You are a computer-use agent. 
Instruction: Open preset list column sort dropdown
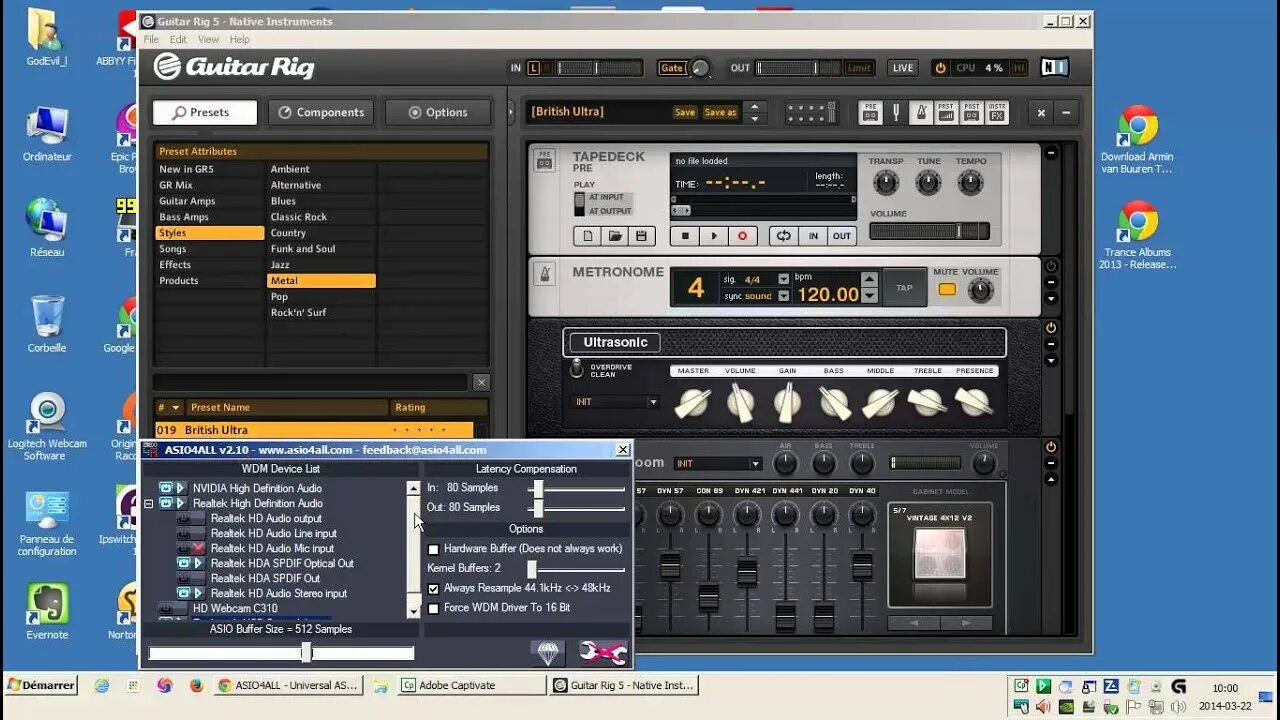pyautogui.click(x=176, y=408)
